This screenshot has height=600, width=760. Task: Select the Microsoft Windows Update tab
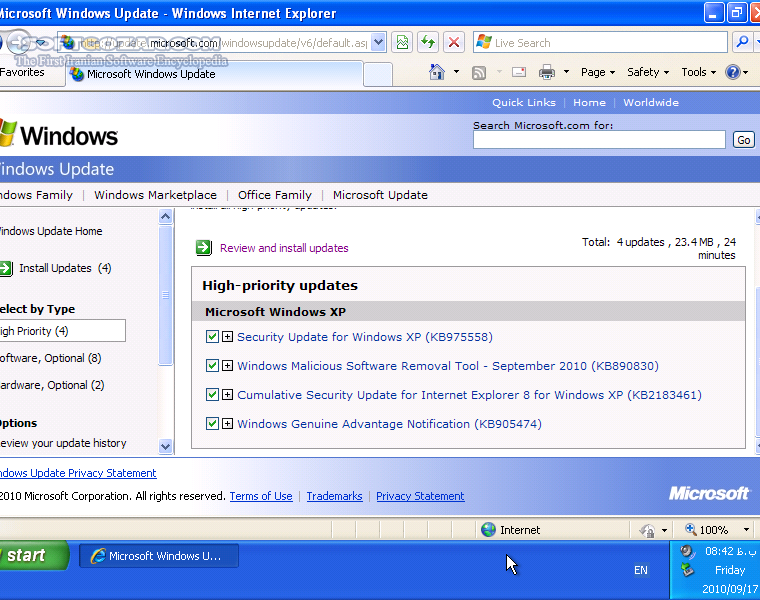[213, 74]
